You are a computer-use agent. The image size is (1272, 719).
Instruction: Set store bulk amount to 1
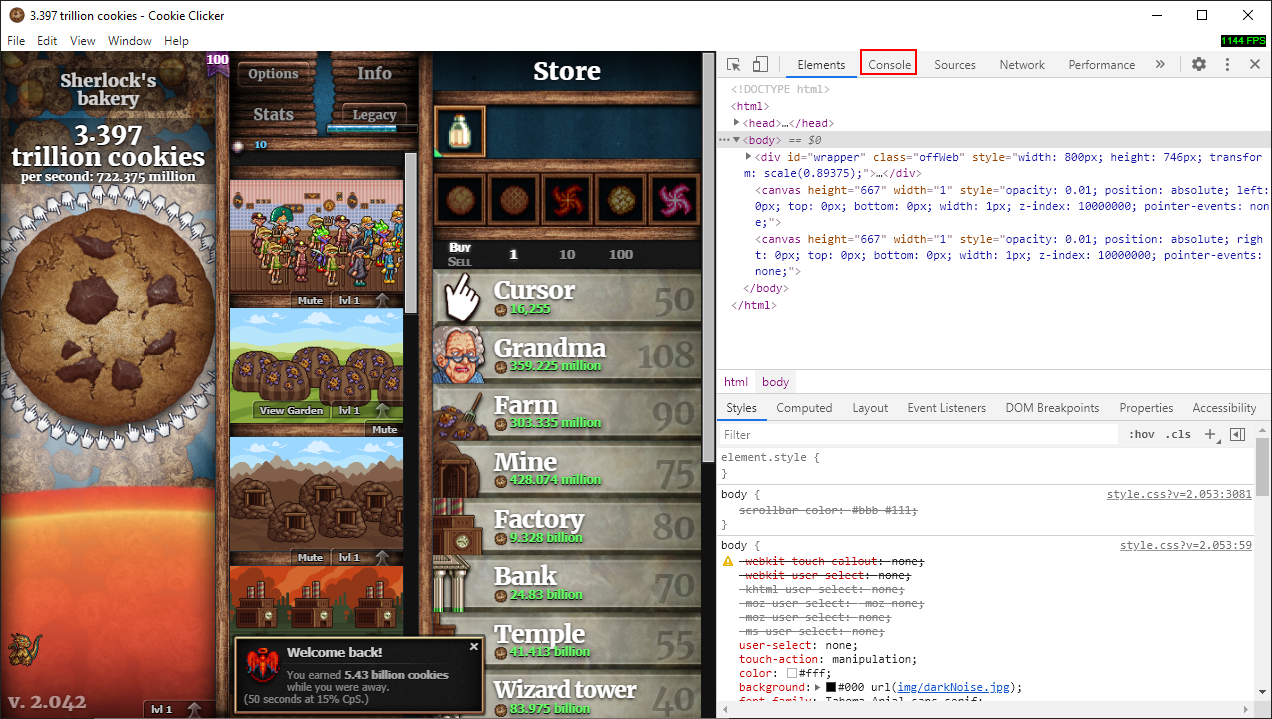[514, 254]
